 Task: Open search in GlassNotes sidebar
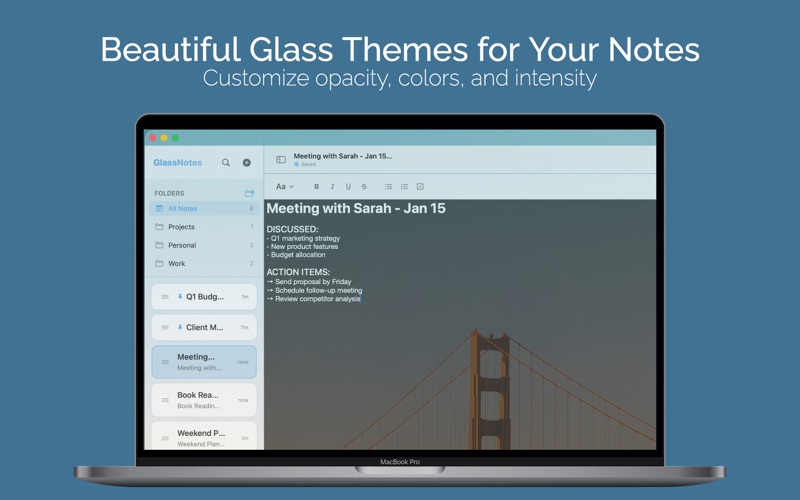[x=226, y=162]
